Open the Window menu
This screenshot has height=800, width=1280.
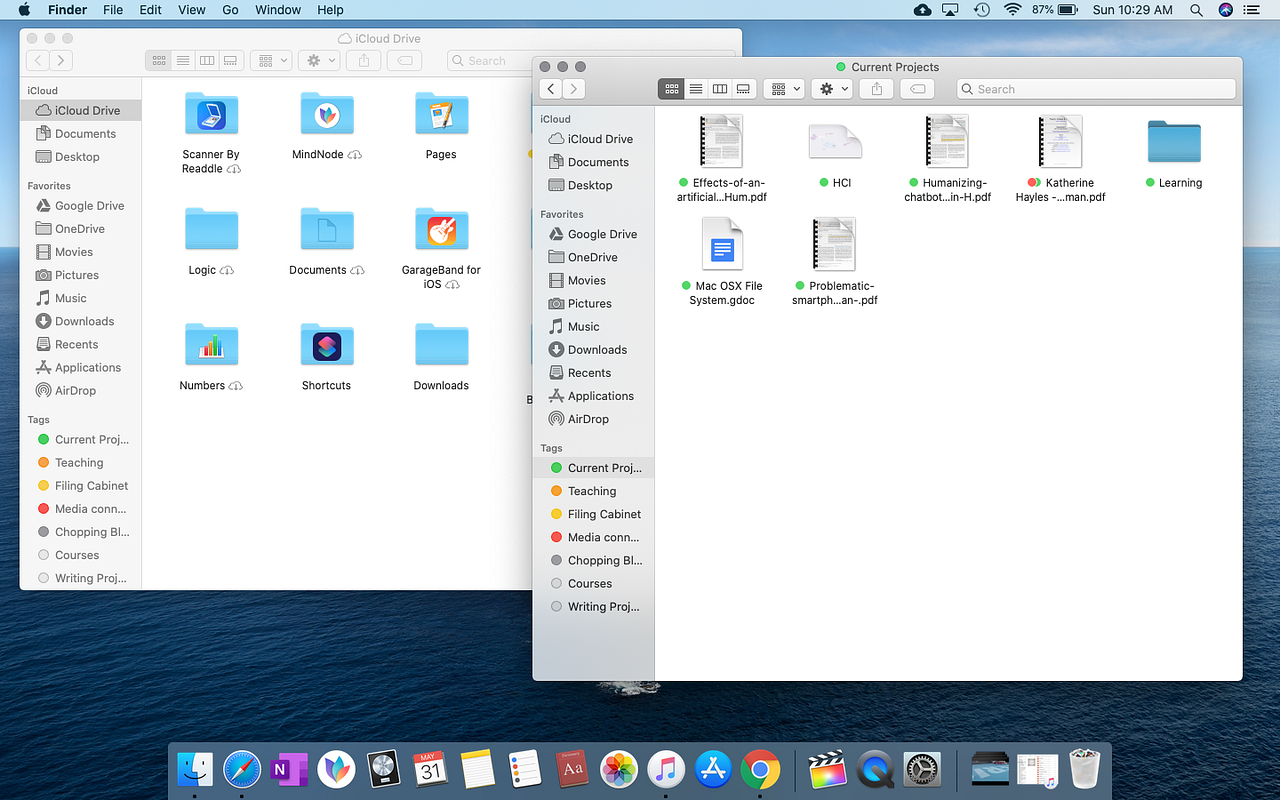(x=277, y=10)
